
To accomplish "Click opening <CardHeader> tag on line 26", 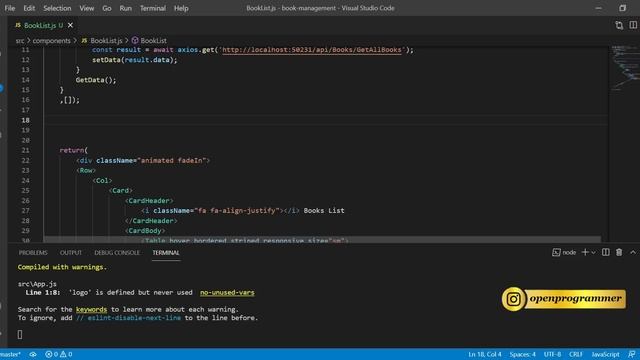I will [x=149, y=201].
